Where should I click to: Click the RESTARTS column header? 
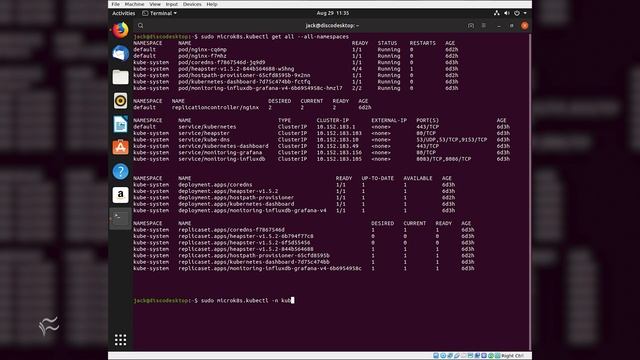(x=422, y=43)
